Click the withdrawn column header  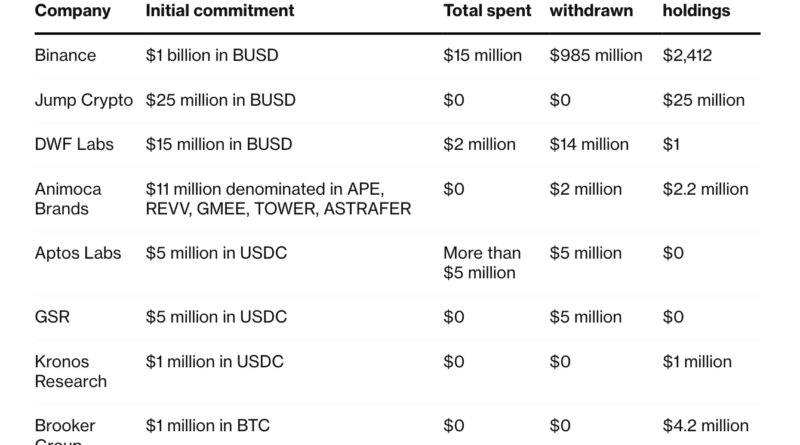click(x=590, y=12)
